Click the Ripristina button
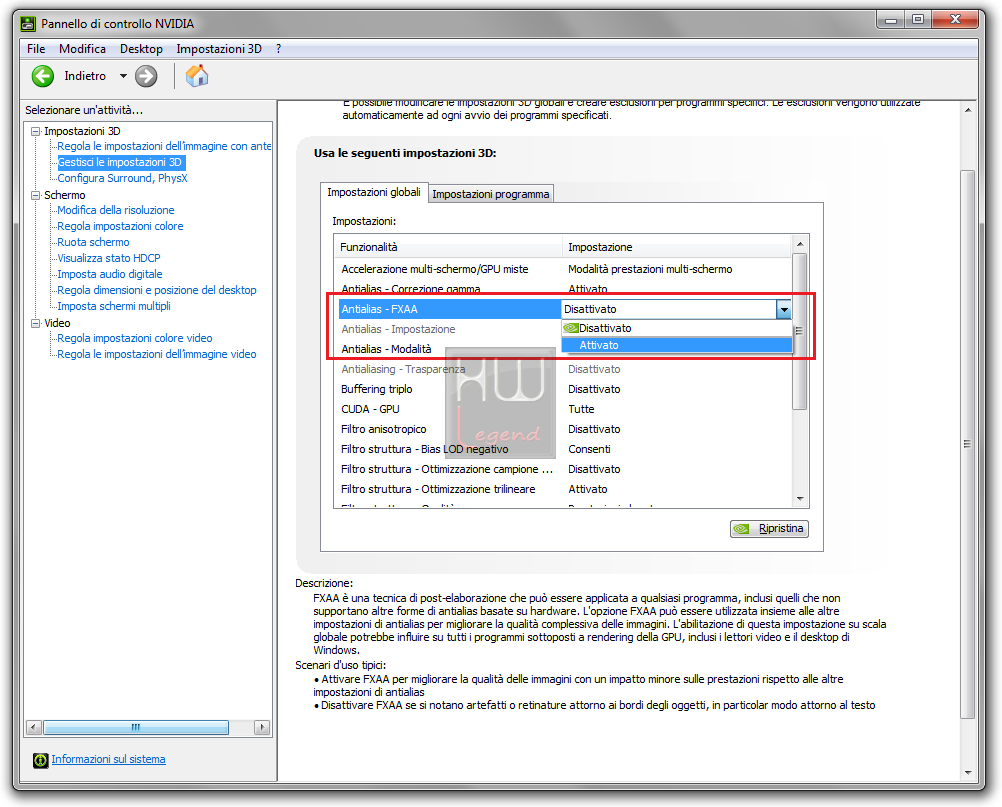 [769, 529]
